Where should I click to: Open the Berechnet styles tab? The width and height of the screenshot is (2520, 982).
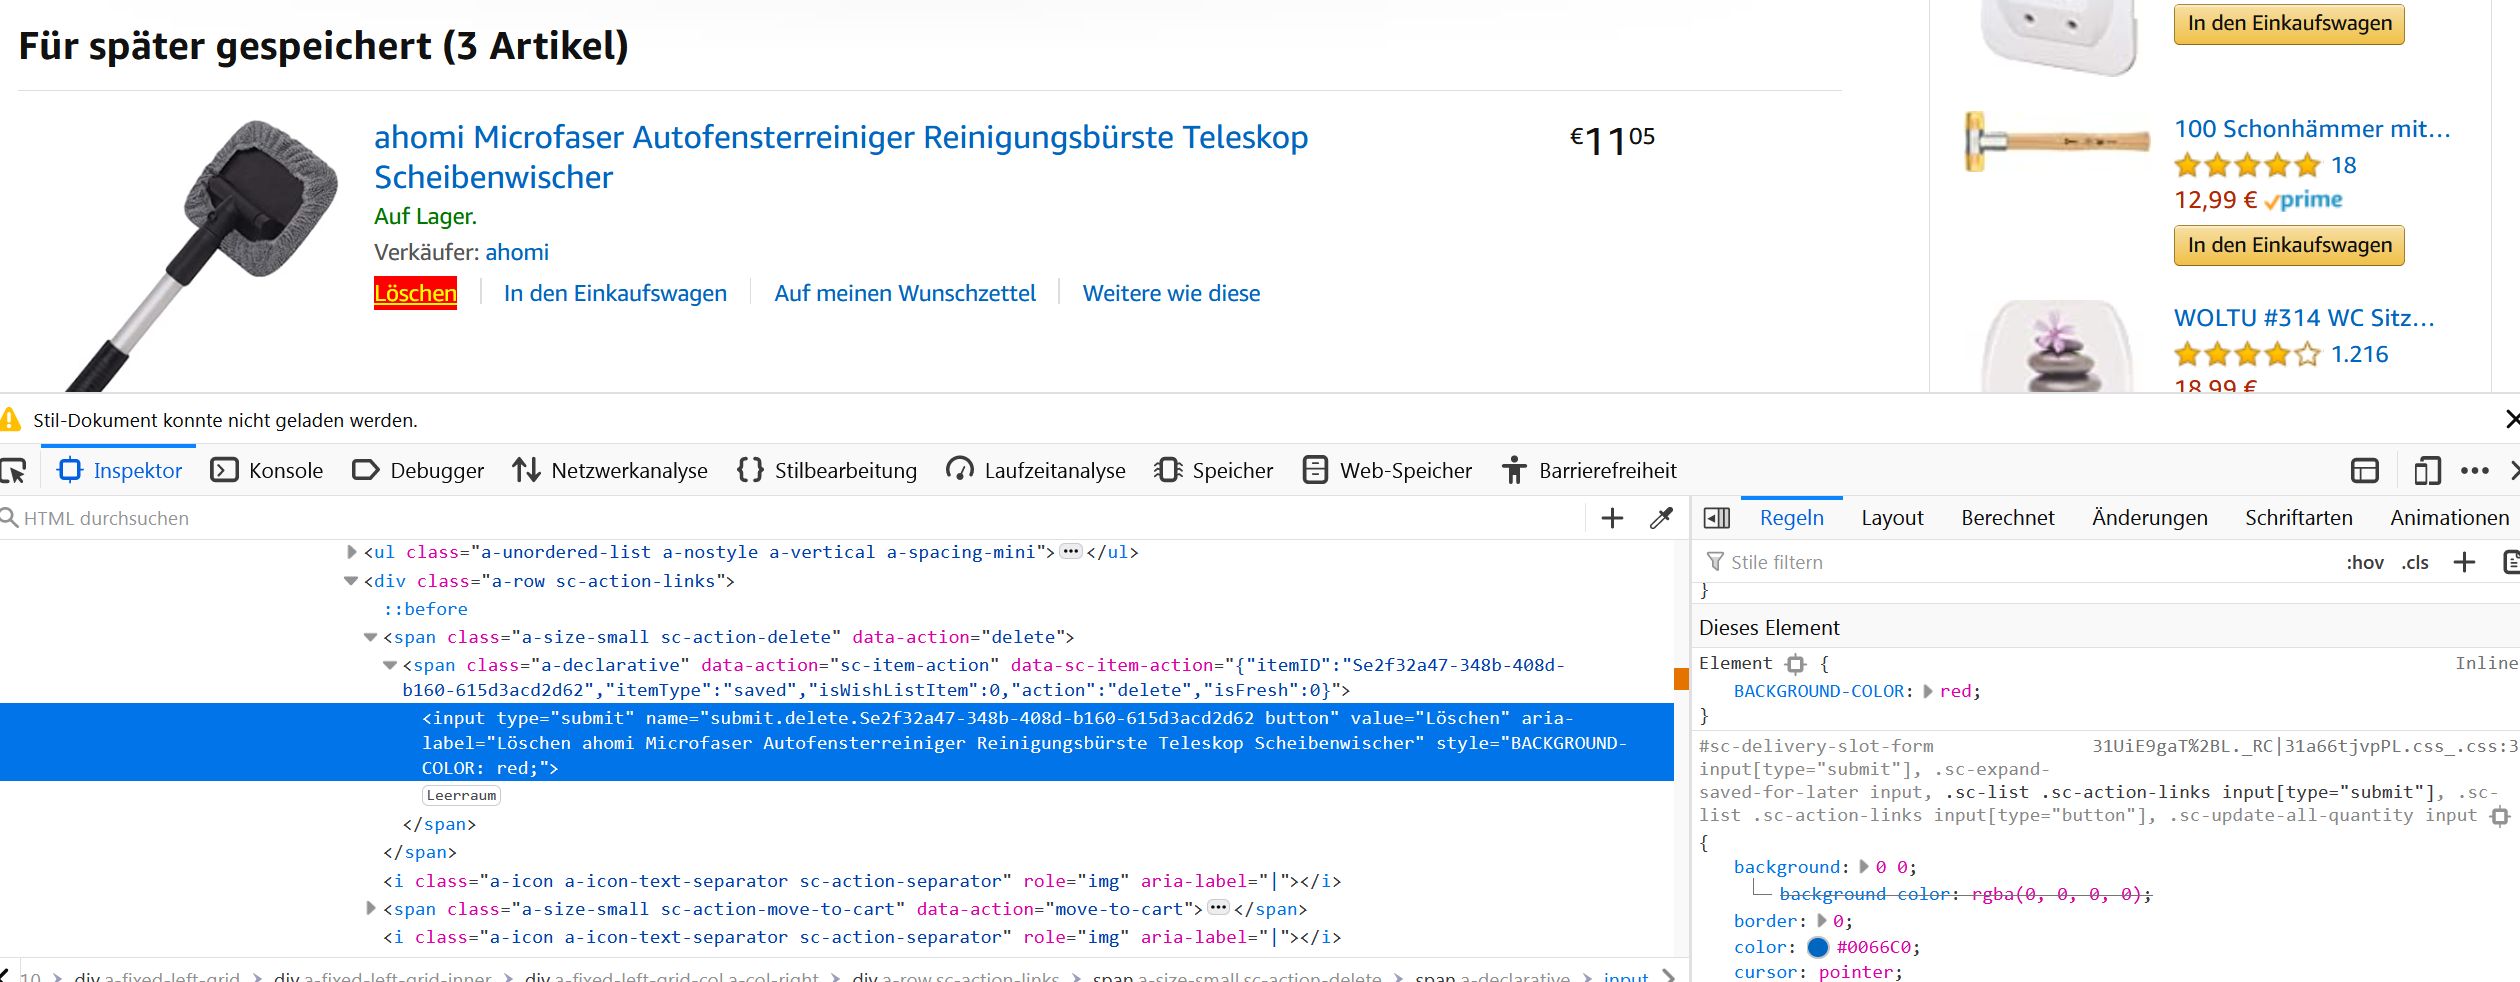(2007, 518)
